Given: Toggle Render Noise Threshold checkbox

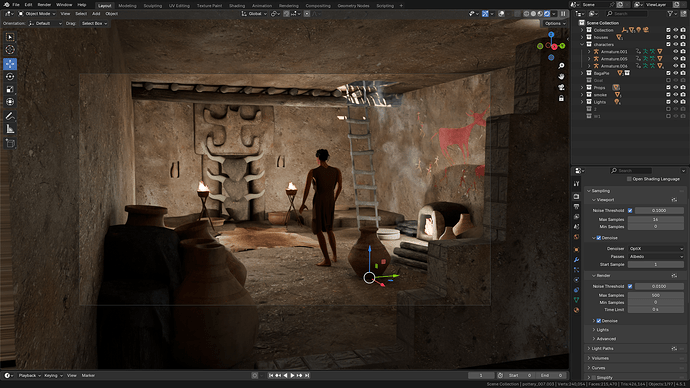Looking at the screenshot, I should (630, 286).
